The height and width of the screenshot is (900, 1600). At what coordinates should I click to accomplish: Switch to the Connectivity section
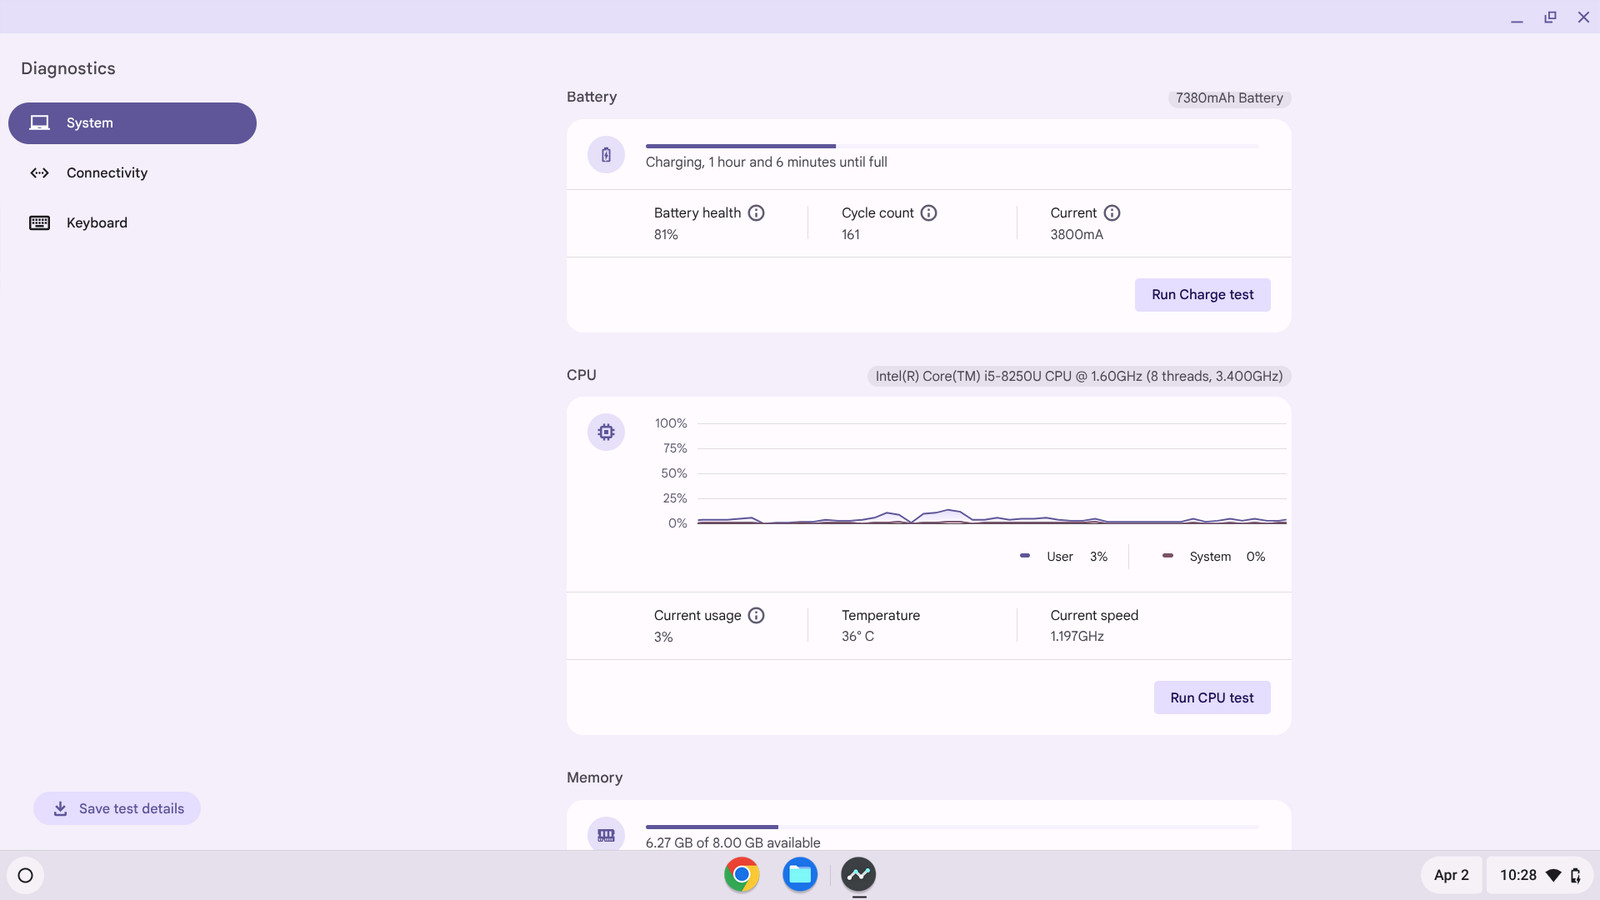132,173
